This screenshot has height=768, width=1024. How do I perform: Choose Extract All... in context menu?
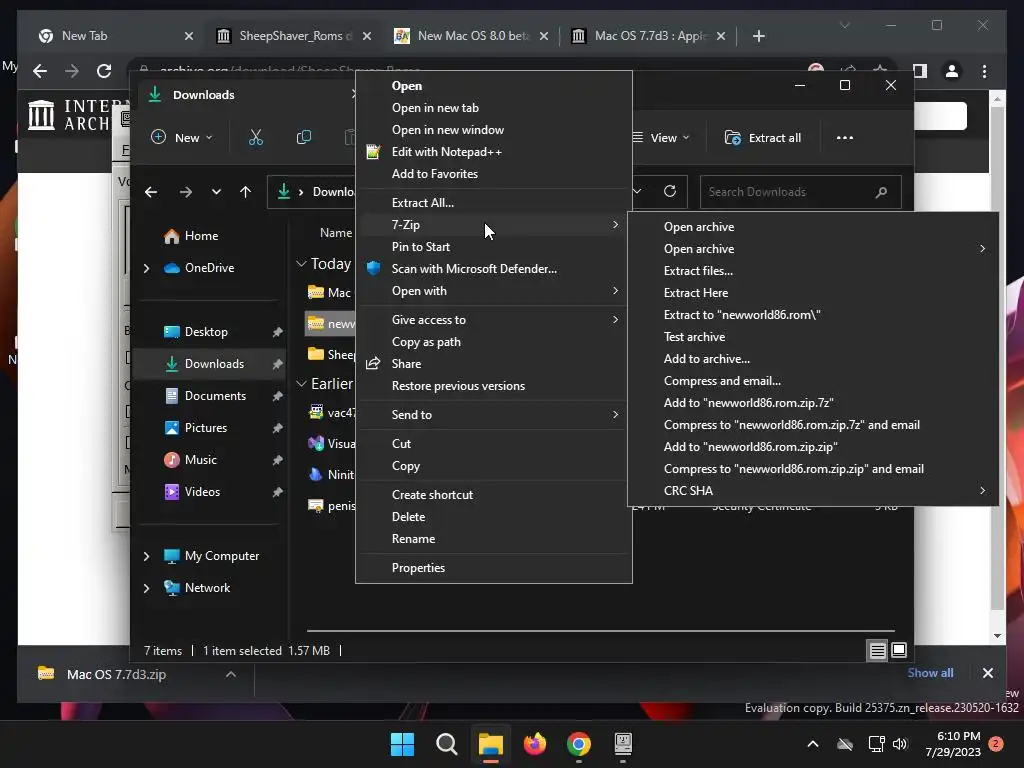pyautogui.click(x=494, y=202)
